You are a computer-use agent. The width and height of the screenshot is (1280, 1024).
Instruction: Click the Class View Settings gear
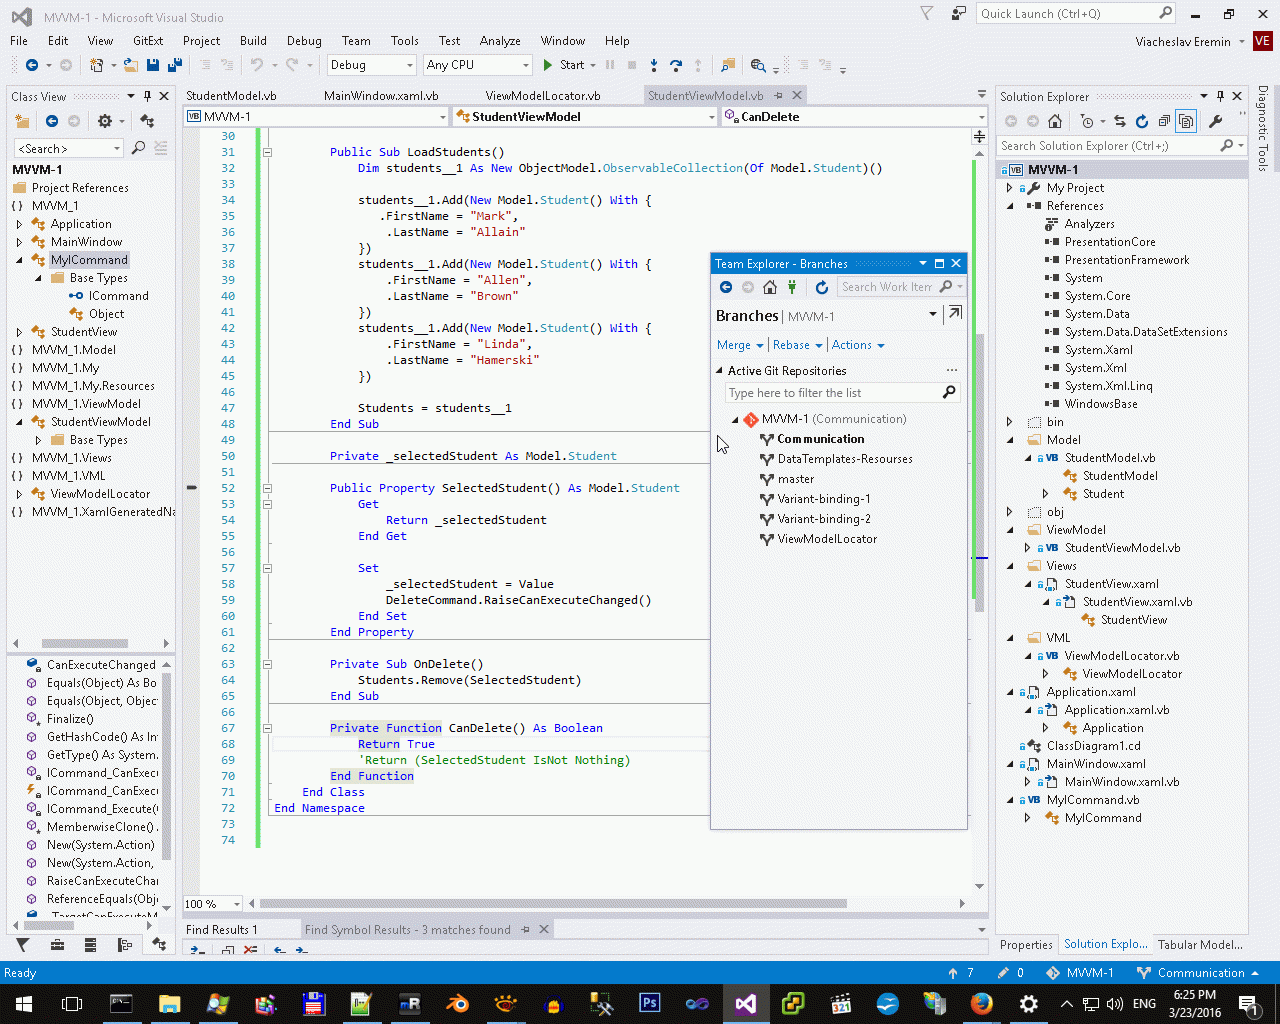click(105, 122)
